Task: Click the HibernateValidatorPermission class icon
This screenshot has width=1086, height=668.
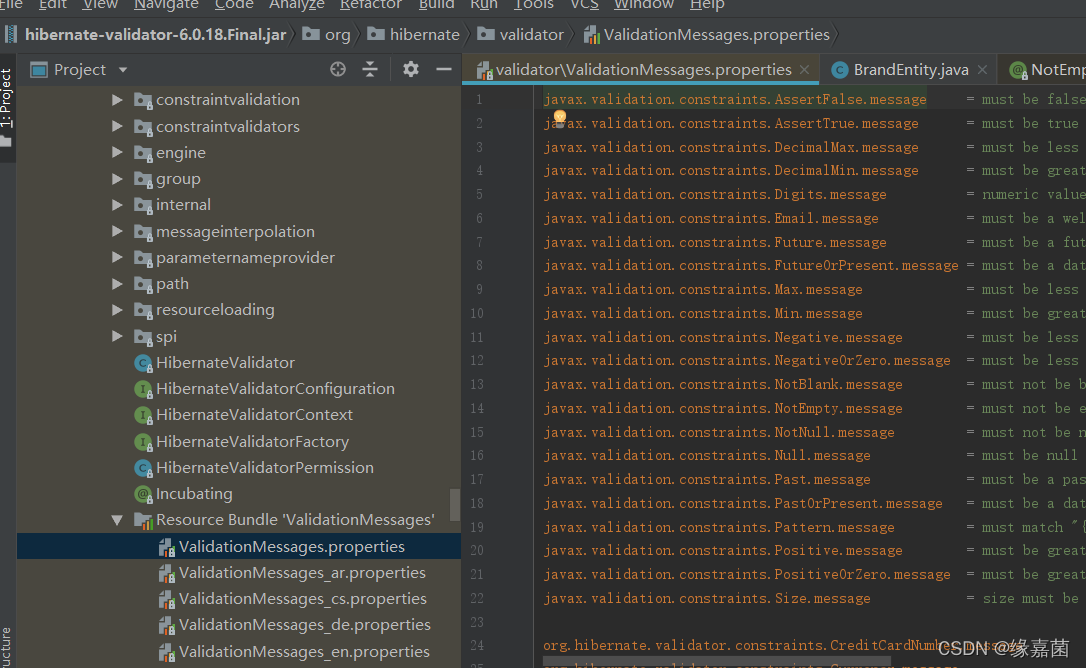Action: tap(143, 468)
